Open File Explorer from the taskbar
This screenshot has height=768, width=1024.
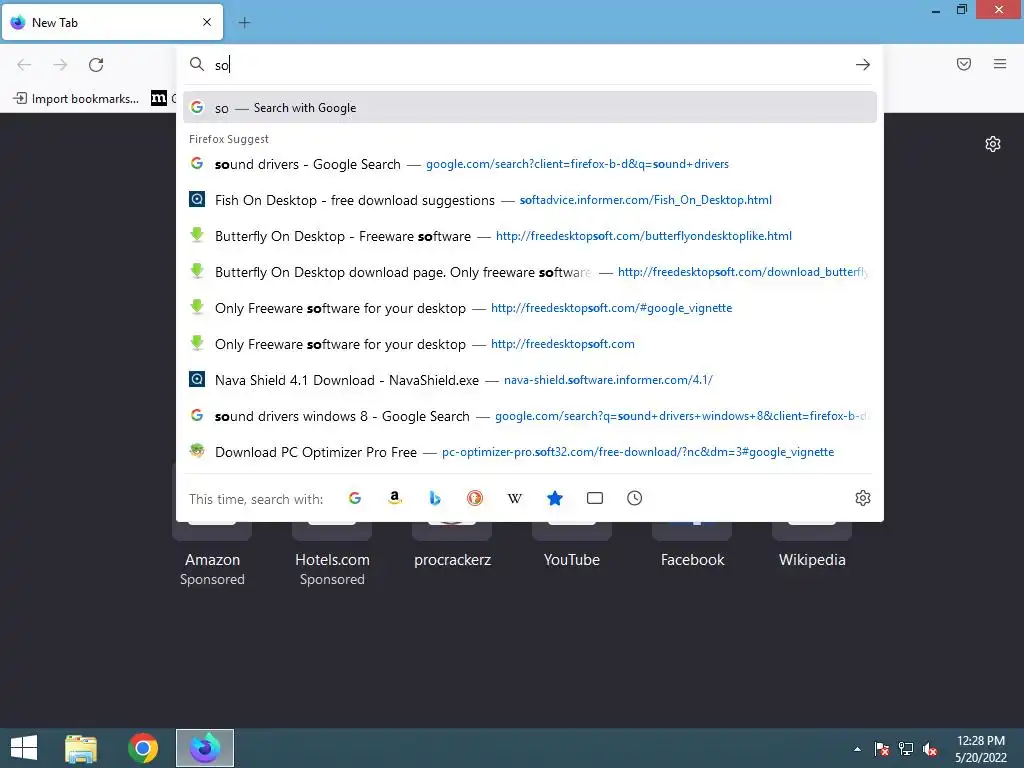81,748
